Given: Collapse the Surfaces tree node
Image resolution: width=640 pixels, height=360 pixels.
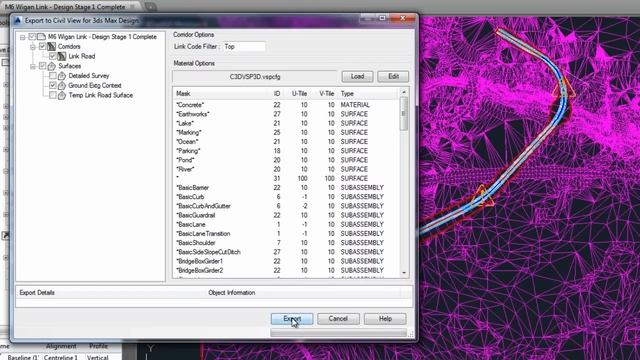Looking at the screenshot, I should 33,67.
